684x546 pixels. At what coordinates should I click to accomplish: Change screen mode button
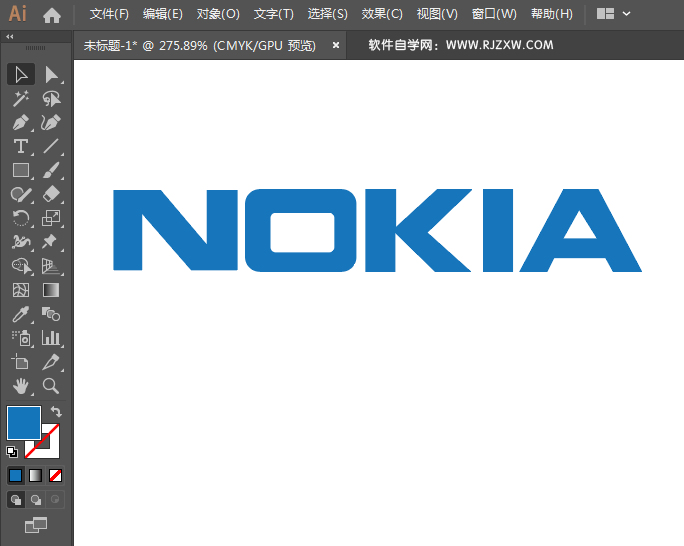(x=36, y=525)
